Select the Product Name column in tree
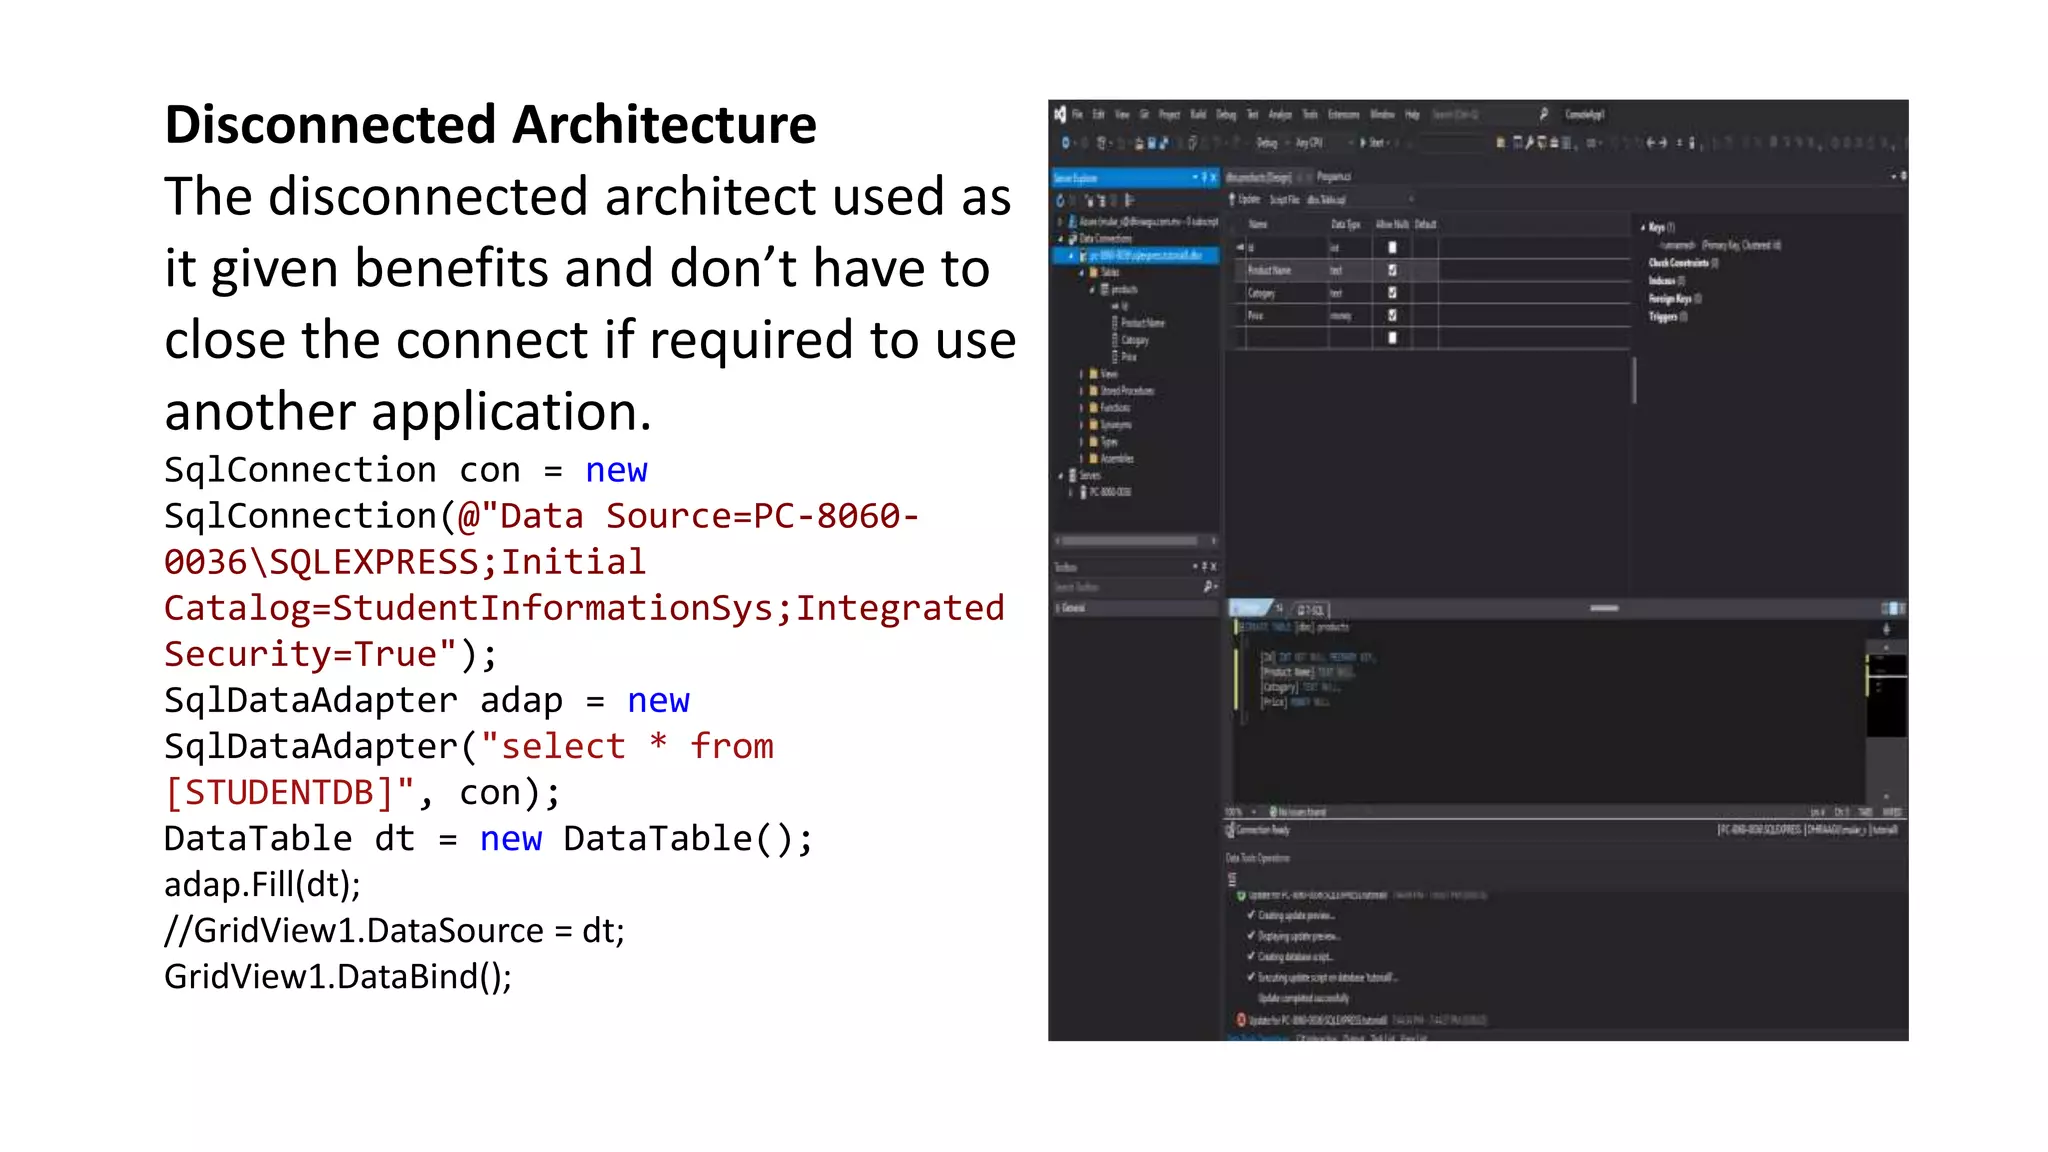The image size is (2048, 1152). pos(1142,323)
